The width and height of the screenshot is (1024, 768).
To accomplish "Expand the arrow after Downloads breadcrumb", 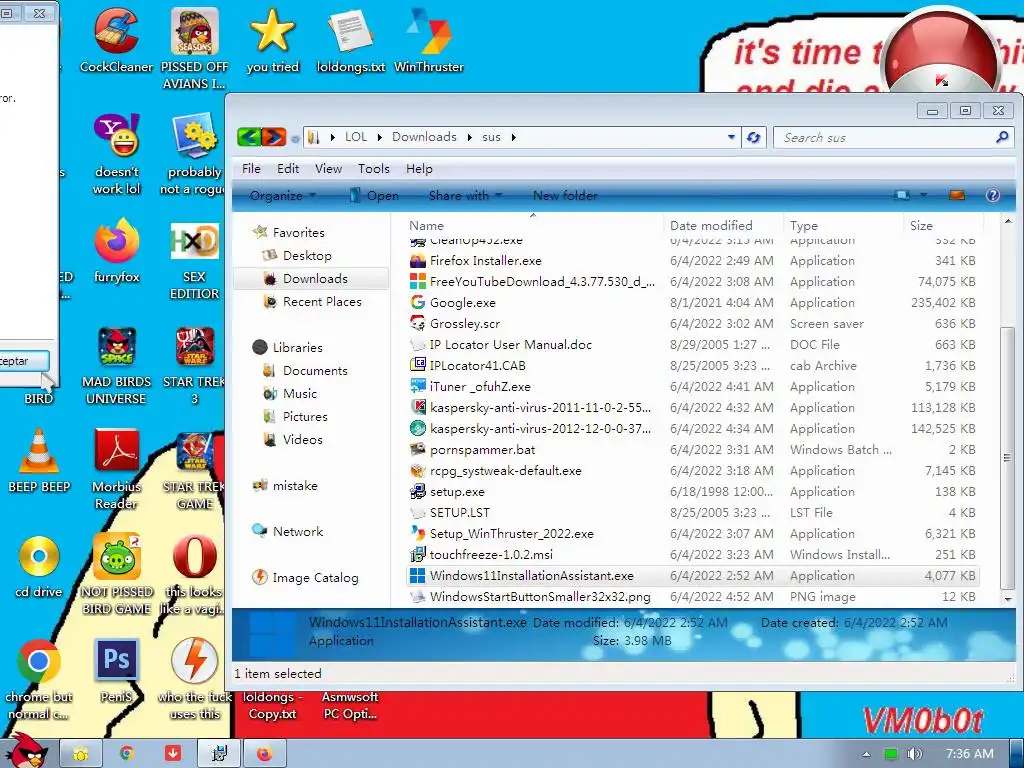I will point(470,137).
